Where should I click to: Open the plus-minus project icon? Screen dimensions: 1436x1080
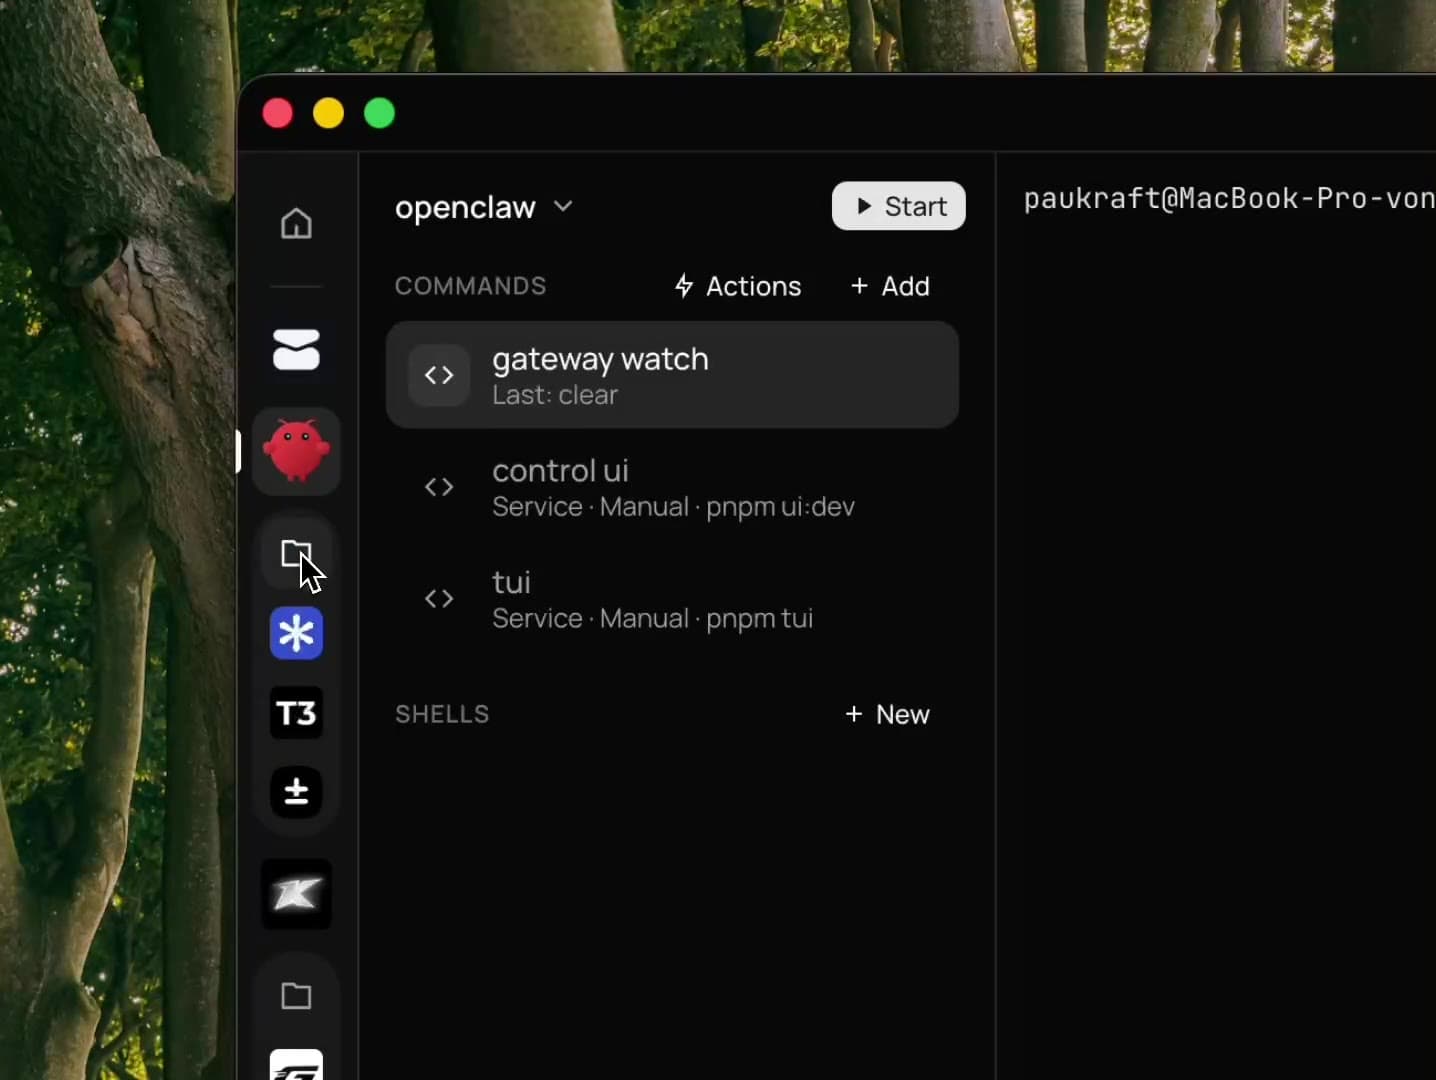point(296,792)
